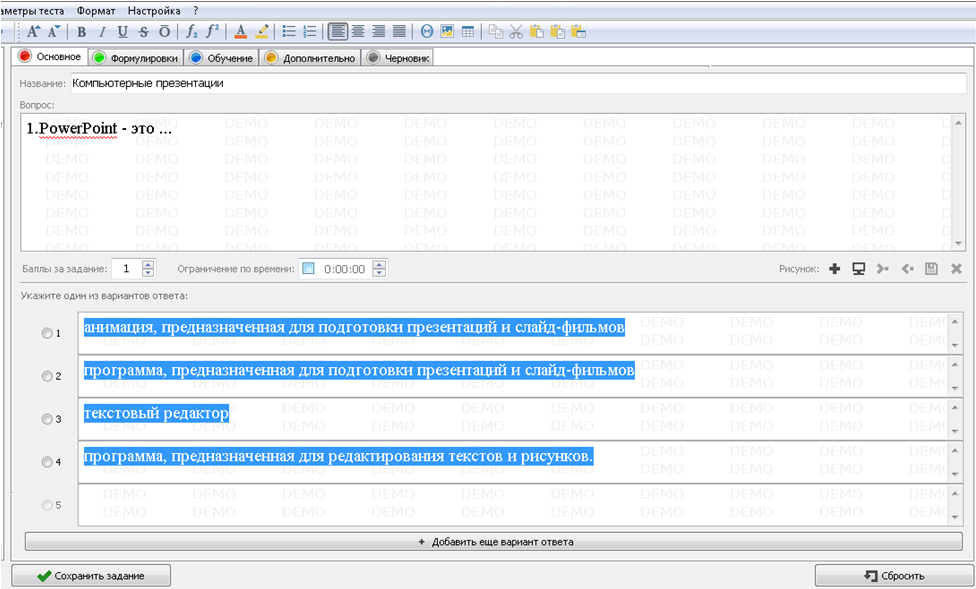This screenshot has height=589, width=976.
Task: Select answer radio button 4
Action: point(47,462)
